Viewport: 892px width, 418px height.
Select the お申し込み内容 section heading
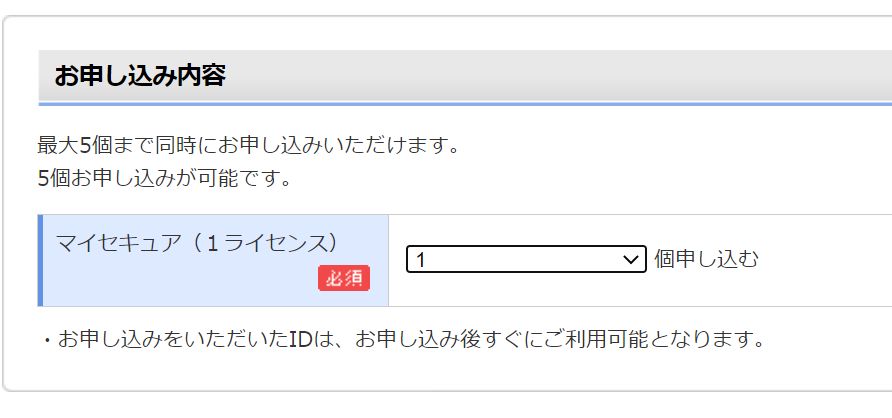140,76
